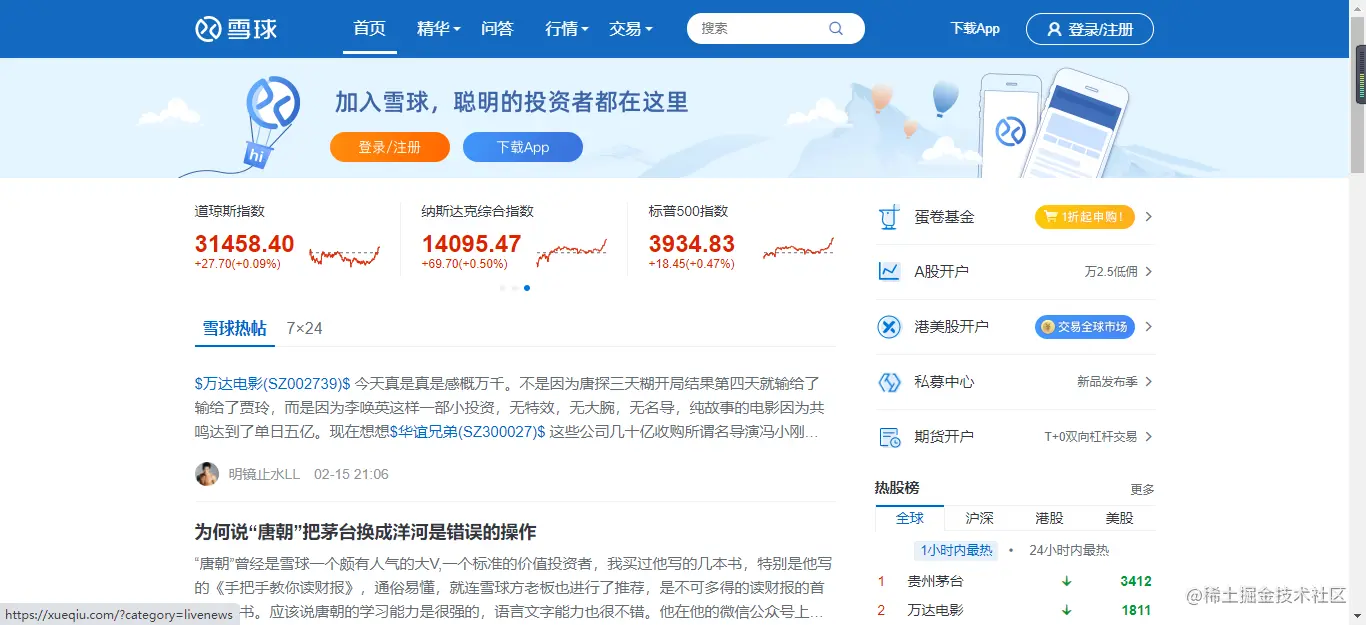Click the search magnifier icon
This screenshot has height=625, width=1366.
point(836,28)
